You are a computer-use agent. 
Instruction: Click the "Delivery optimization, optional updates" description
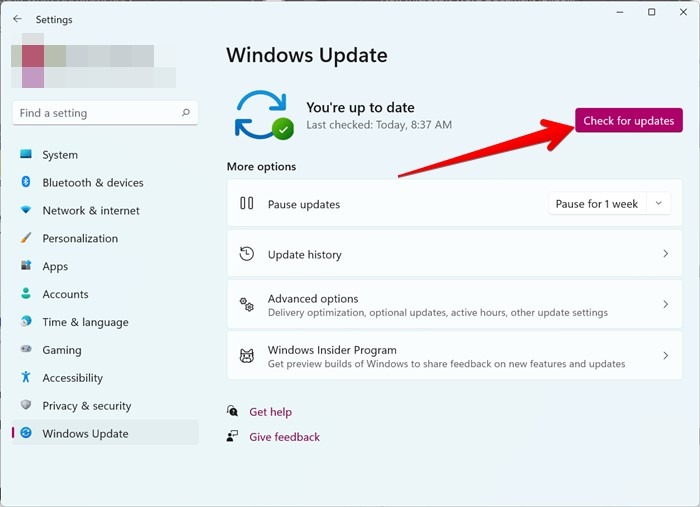tap(438, 312)
